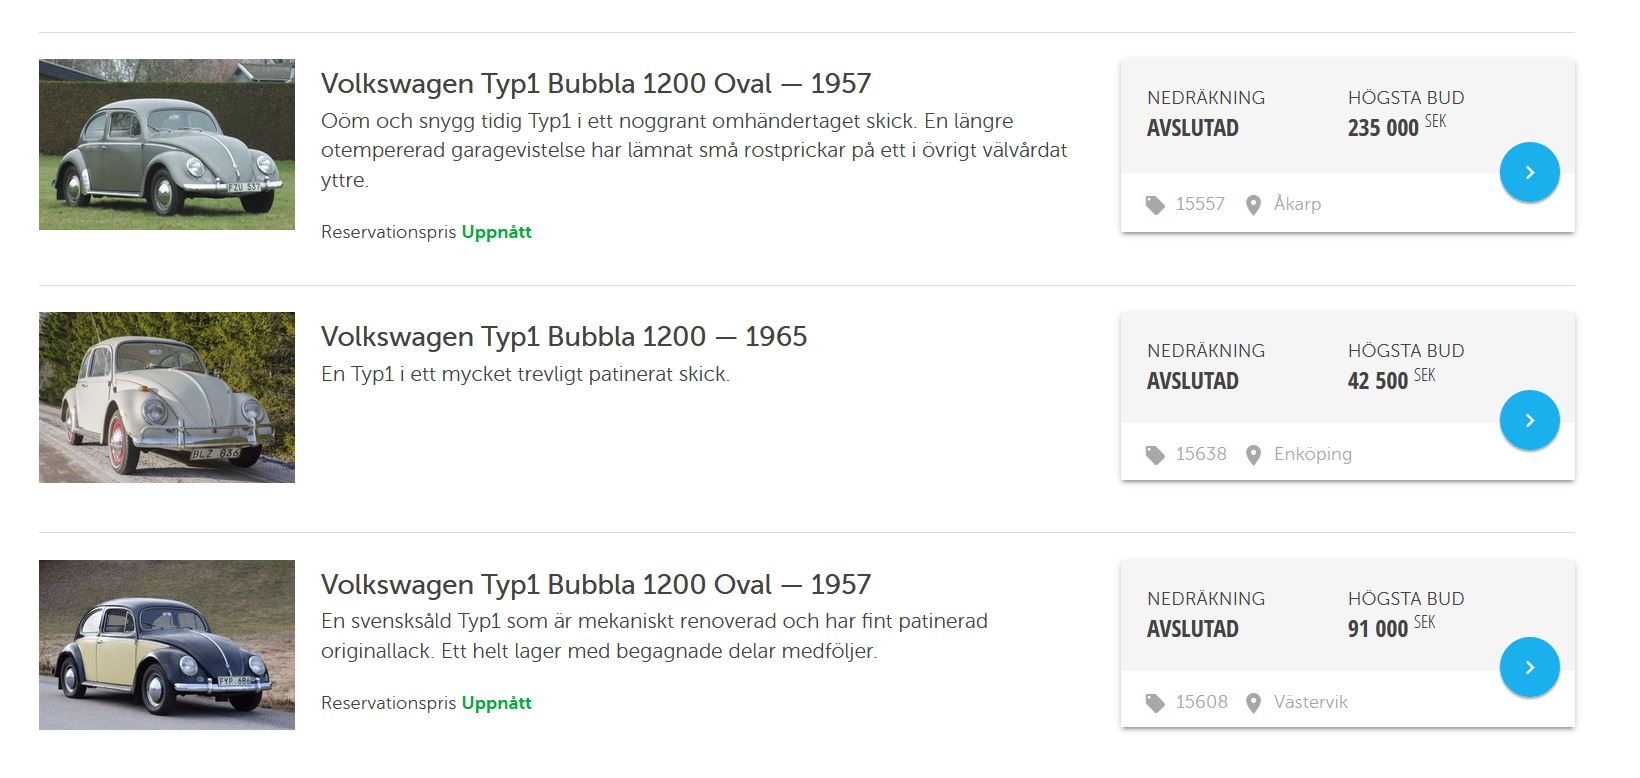Open the Västervik Bubbla 1200 Oval 1957 title
This screenshot has width=1640, height=778.
tap(595, 584)
